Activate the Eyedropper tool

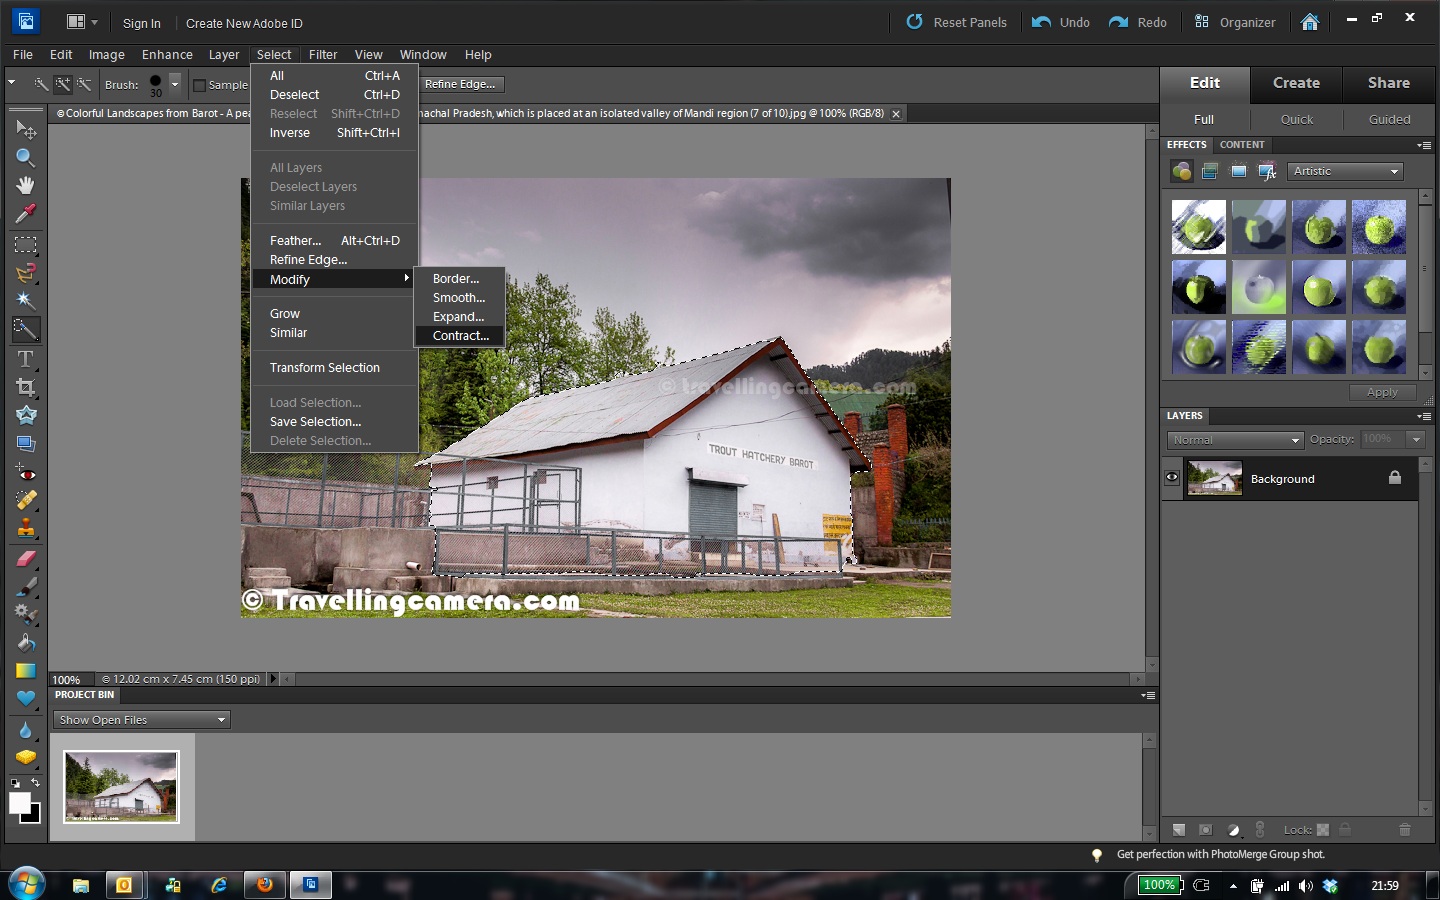pyautogui.click(x=25, y=214)
